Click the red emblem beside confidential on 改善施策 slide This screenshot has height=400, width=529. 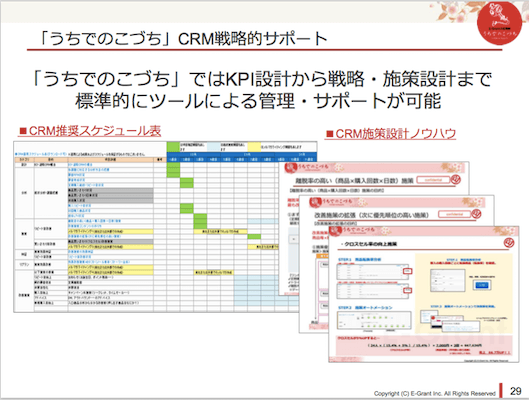pos(476,214)
